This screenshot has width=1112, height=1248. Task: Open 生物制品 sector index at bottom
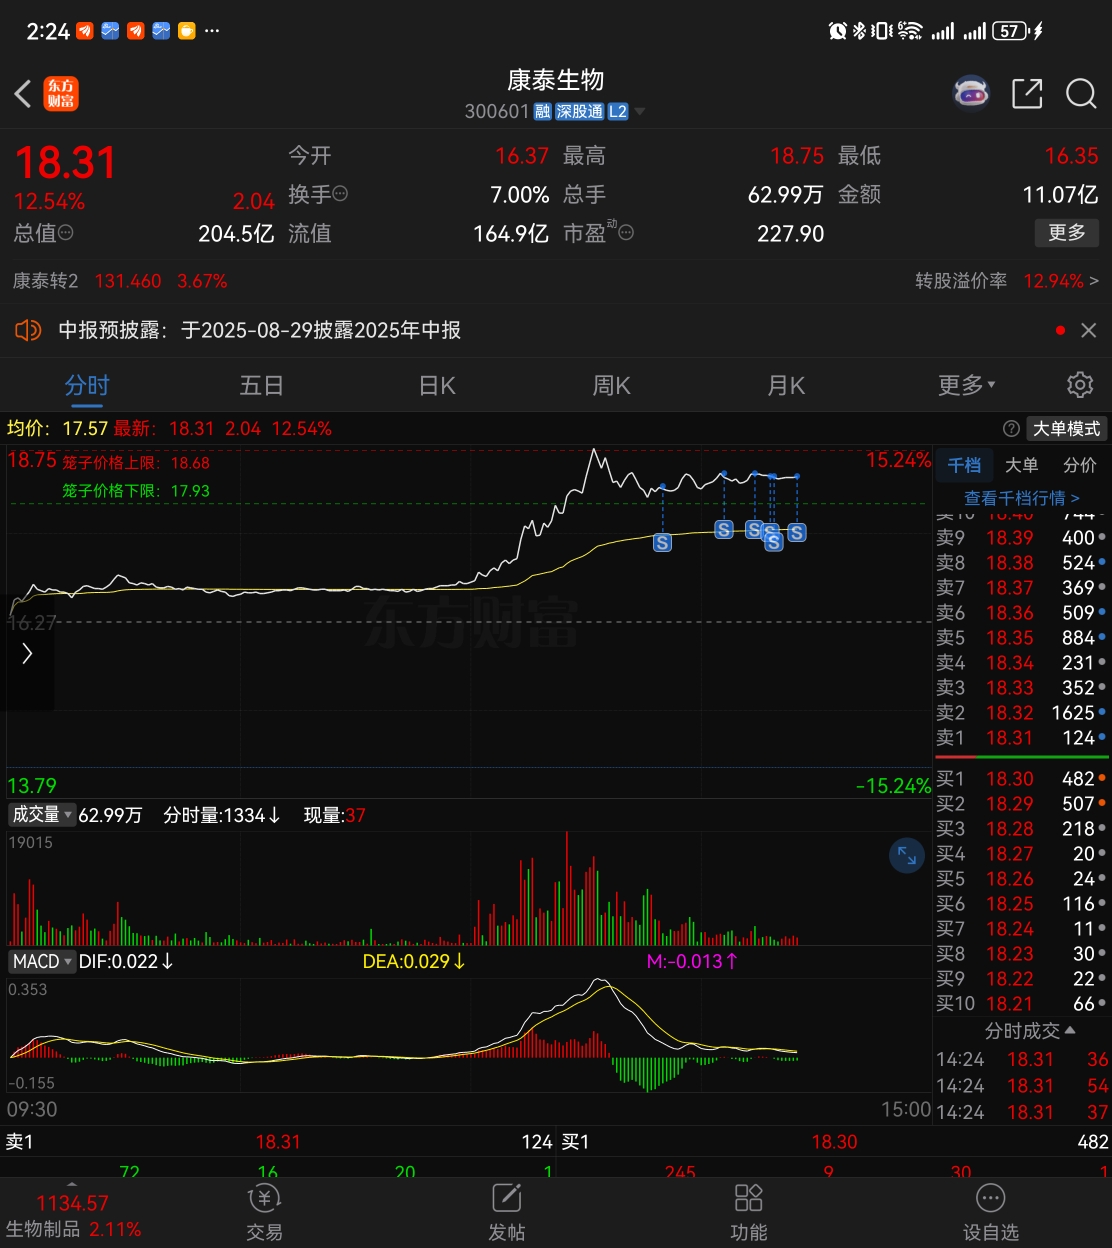[73, 1216]
